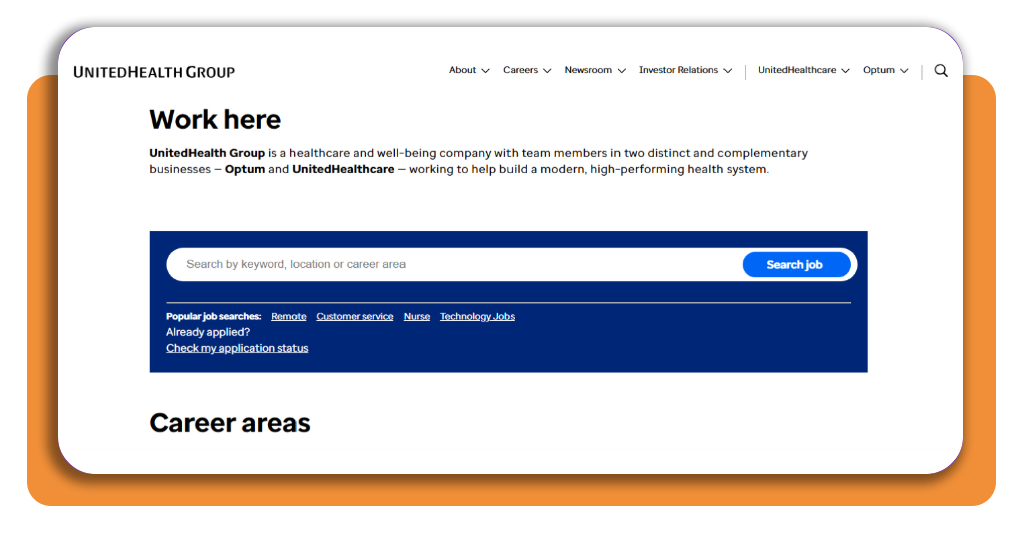Expand the chevron next to Newsroom
Screen dimensions: 1024x536
click(622, 71)
